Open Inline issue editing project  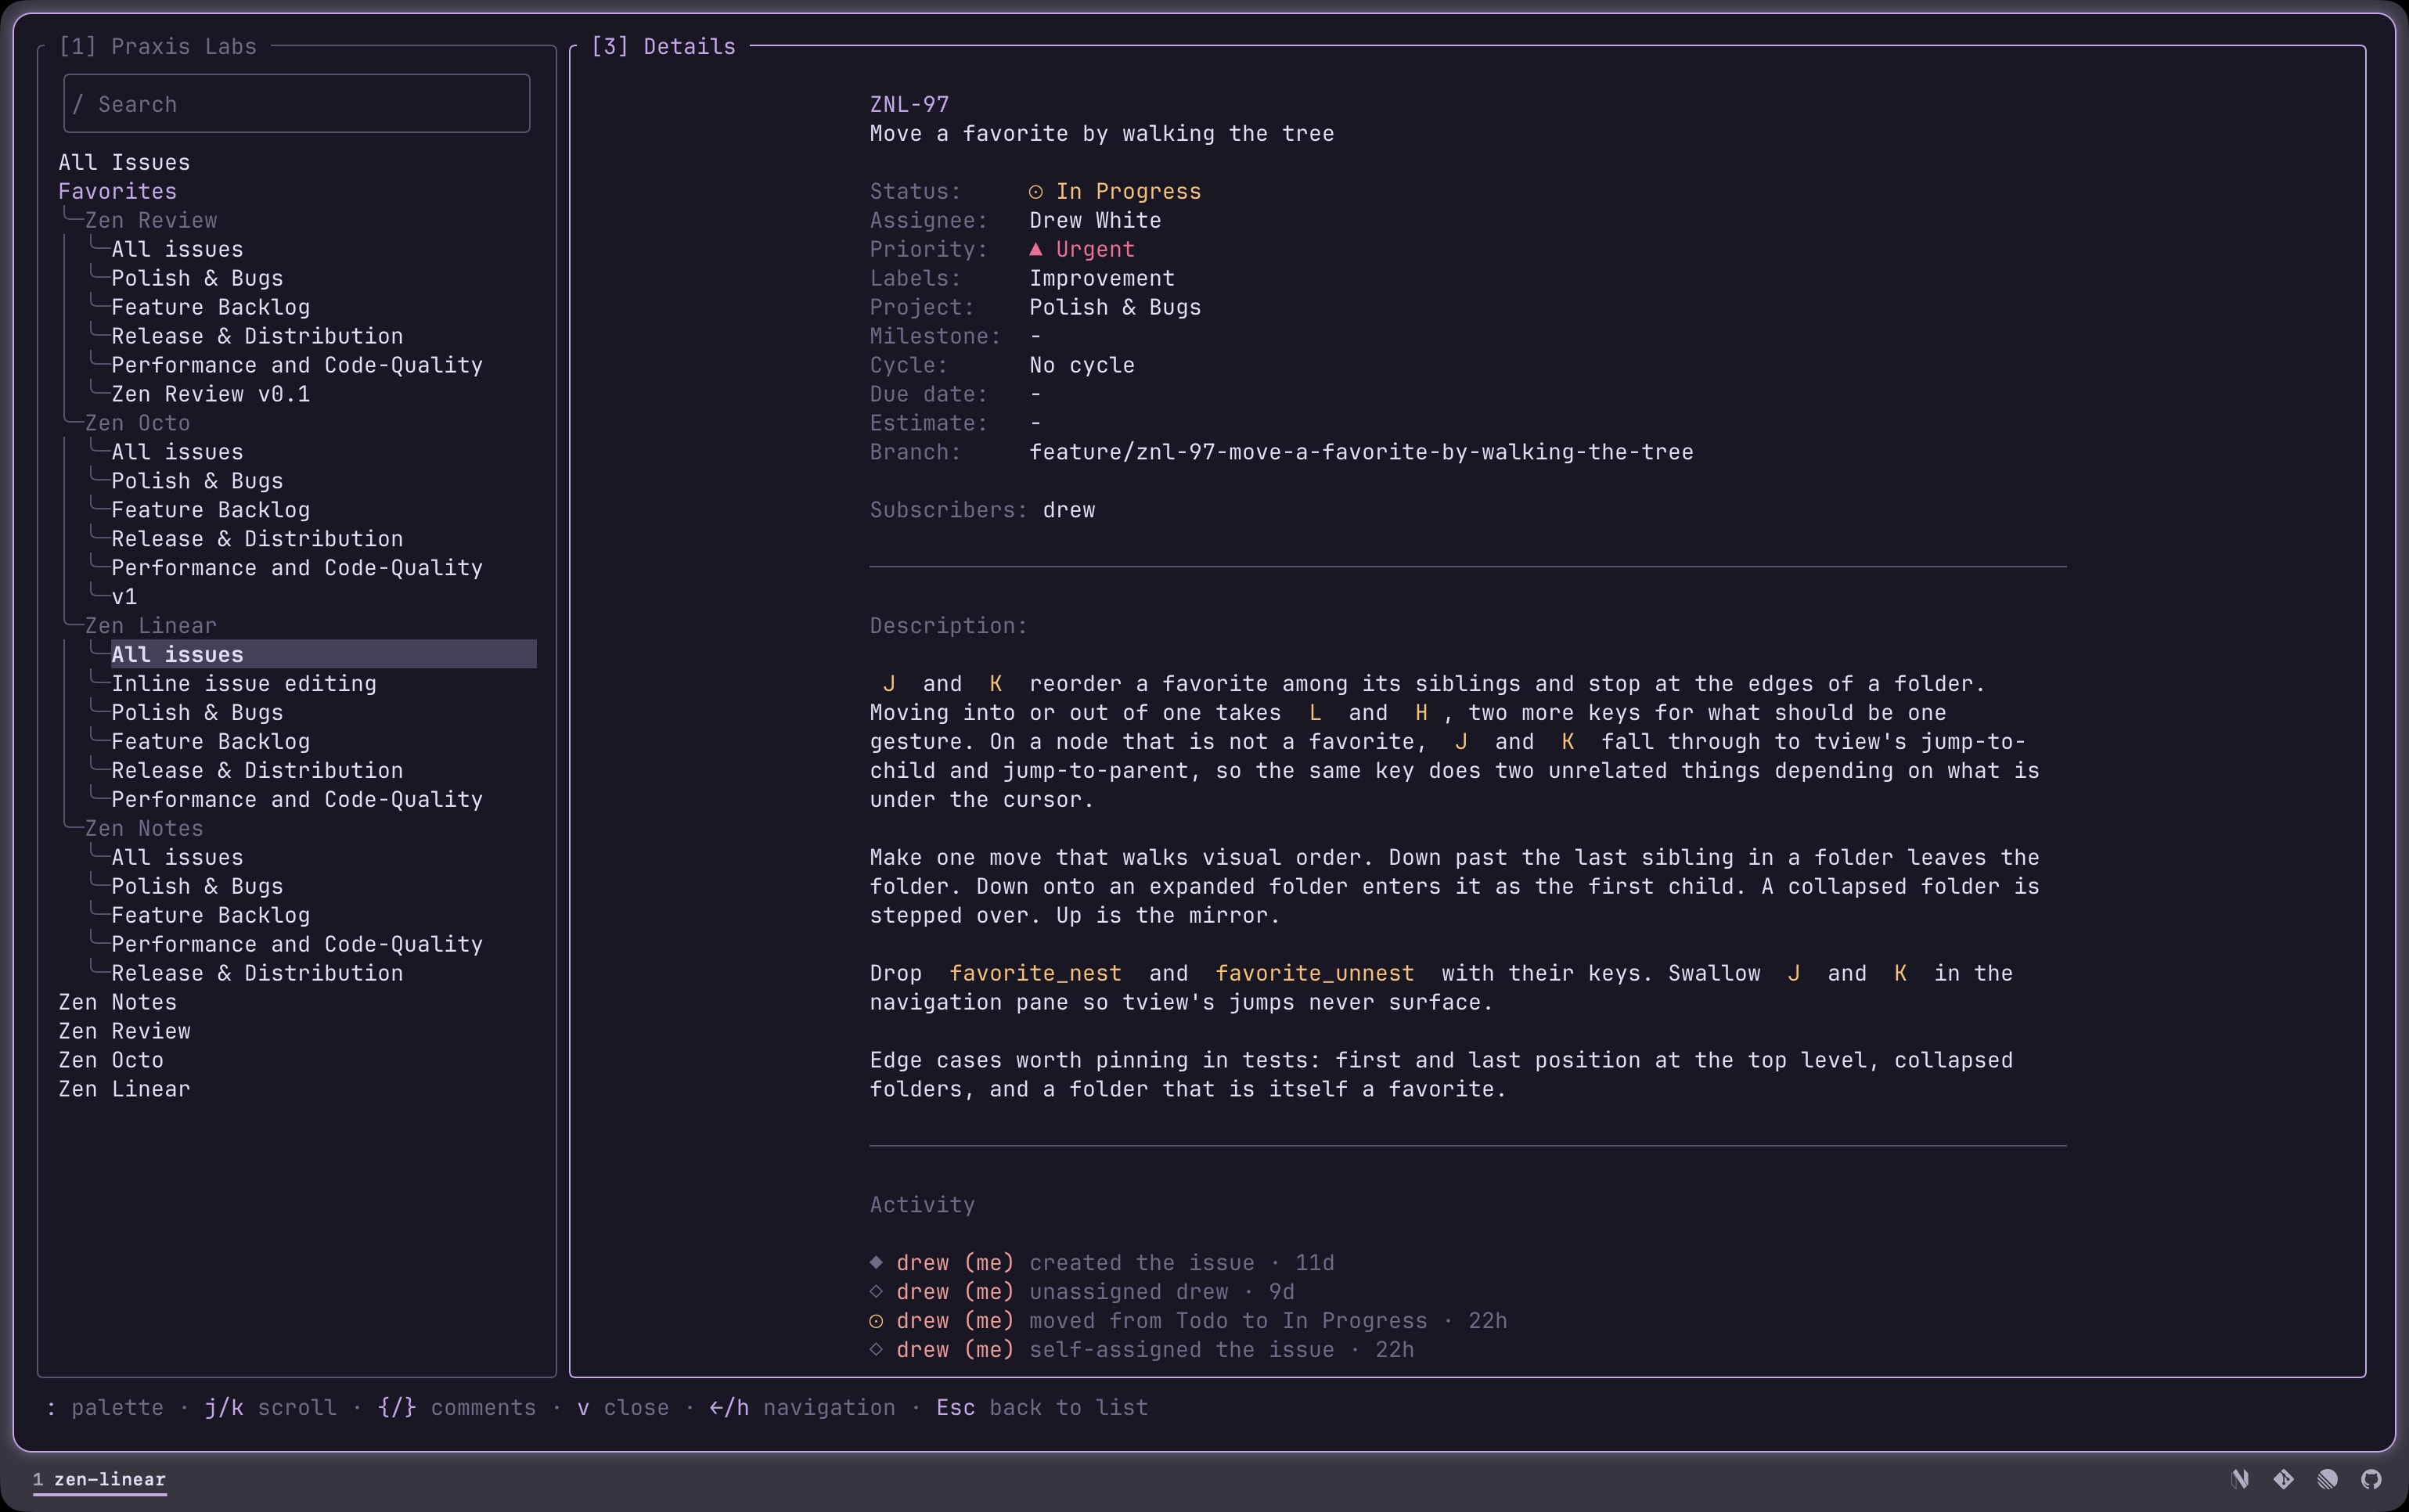coord(244,684)
